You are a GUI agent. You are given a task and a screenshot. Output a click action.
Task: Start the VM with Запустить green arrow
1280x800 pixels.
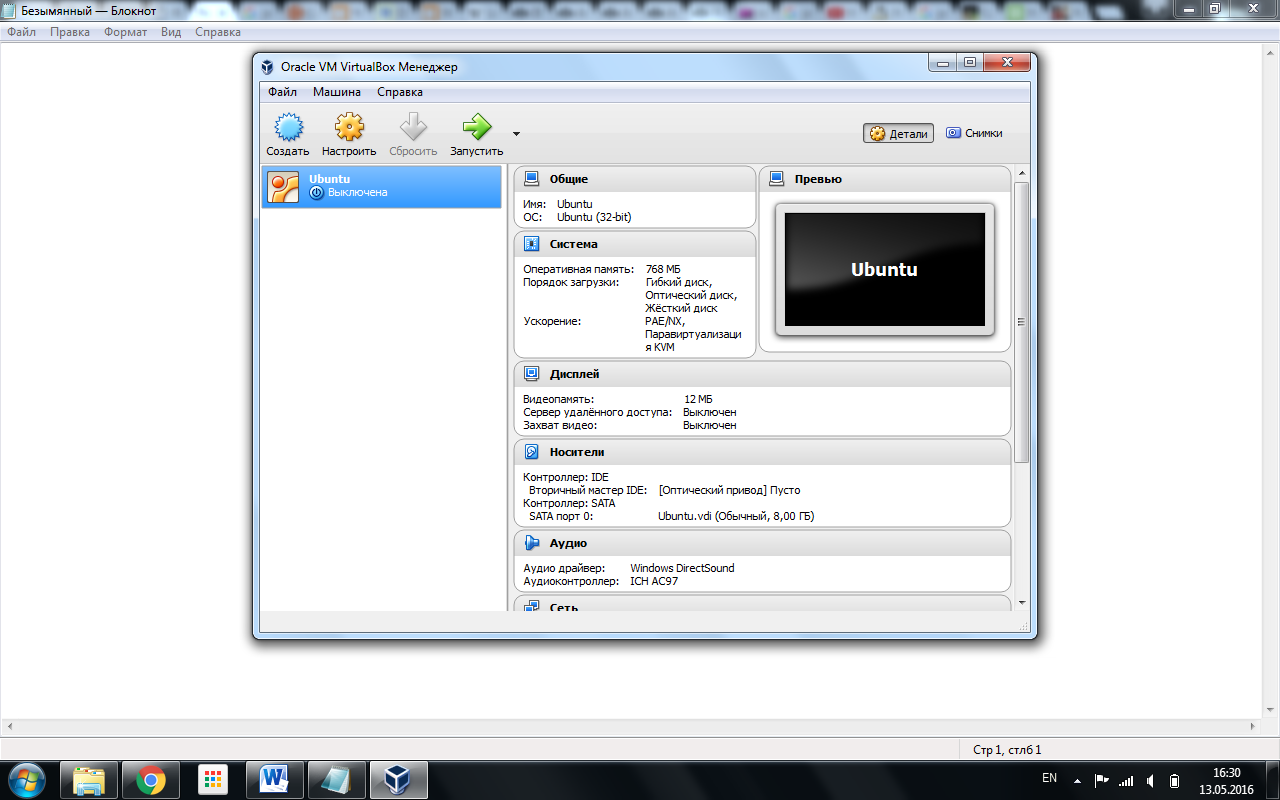click(477, 127)
